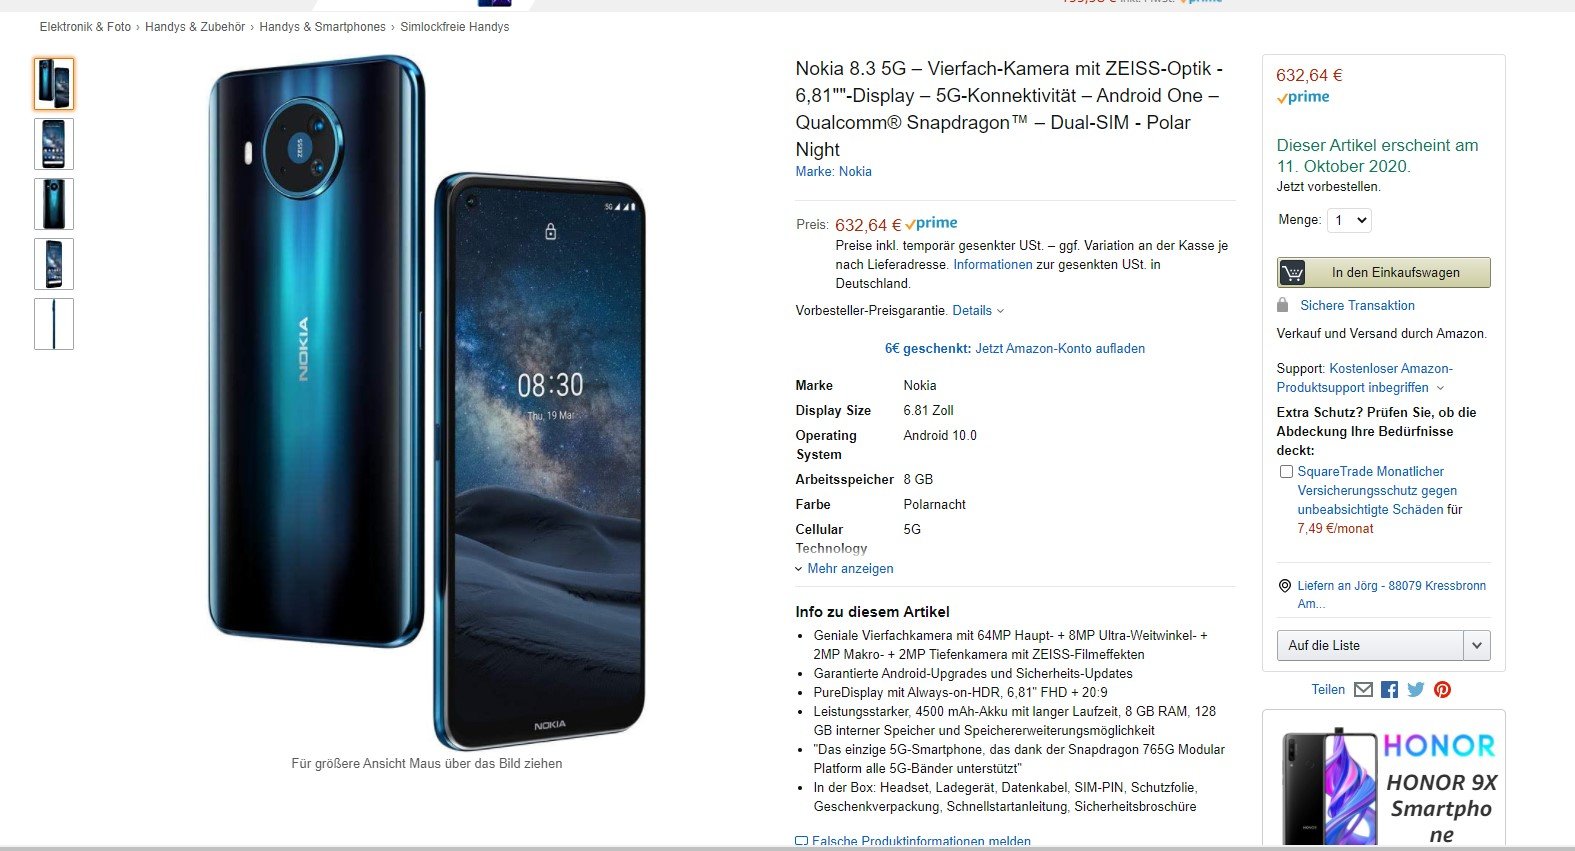1575x851 pixels.
Task: Click the location pin icon near Liefern an Jörg
Action: click(1285, 586)
